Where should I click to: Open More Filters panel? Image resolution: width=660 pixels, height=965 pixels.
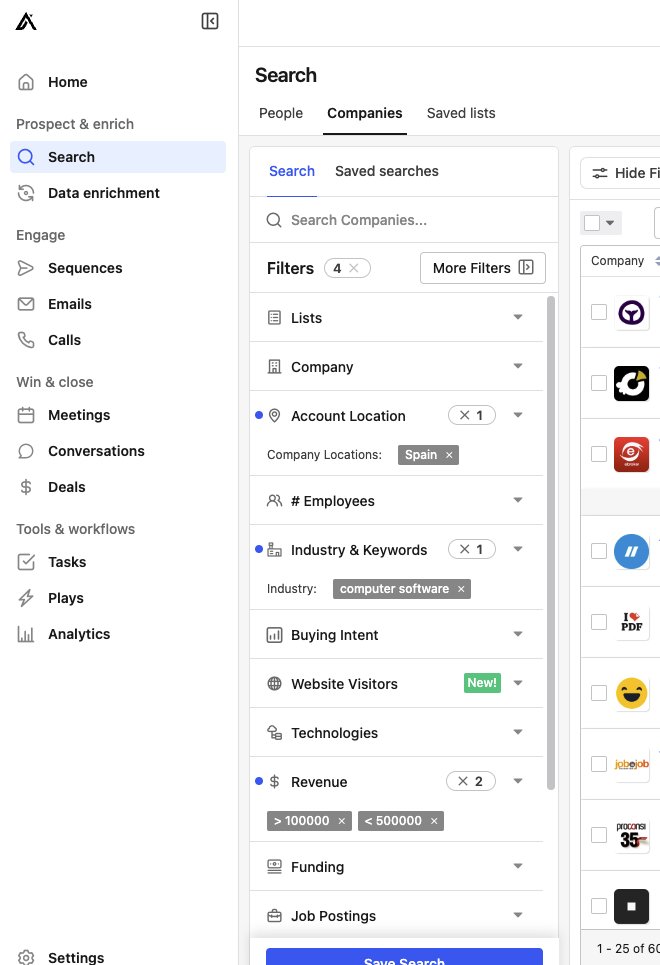click(x=483, y=268)
